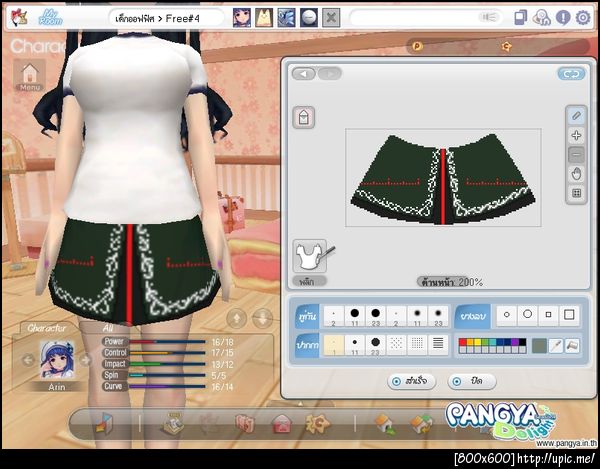
Task: Open the phone icon in top right
Action: coord(520,18)
